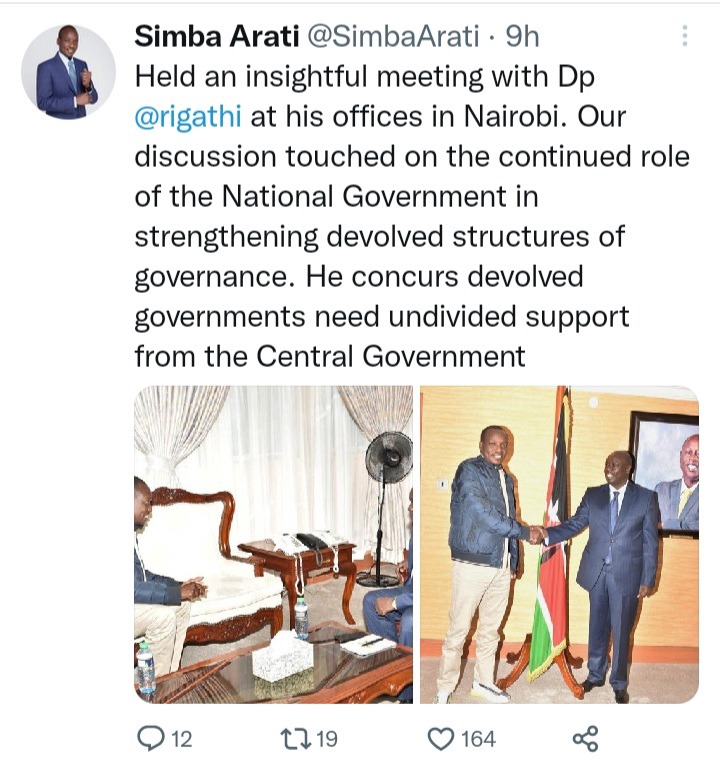Screen dimensions: 720x762
Task: Click the reply count 12
Action: (x=182, y=739)
